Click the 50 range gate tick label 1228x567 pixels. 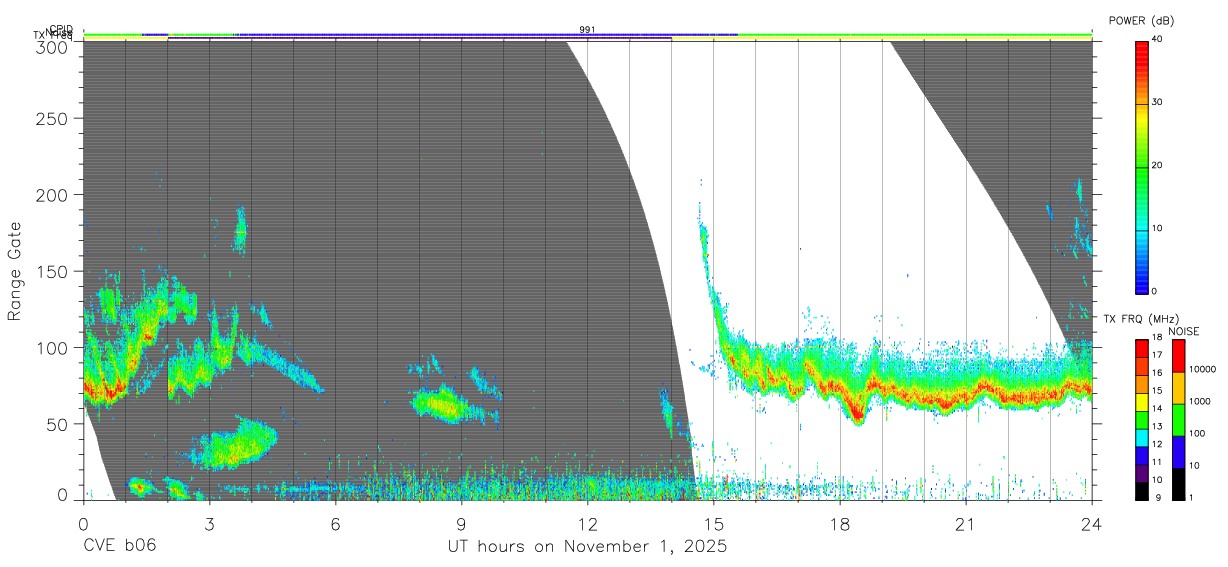click(x=58, y=423)
